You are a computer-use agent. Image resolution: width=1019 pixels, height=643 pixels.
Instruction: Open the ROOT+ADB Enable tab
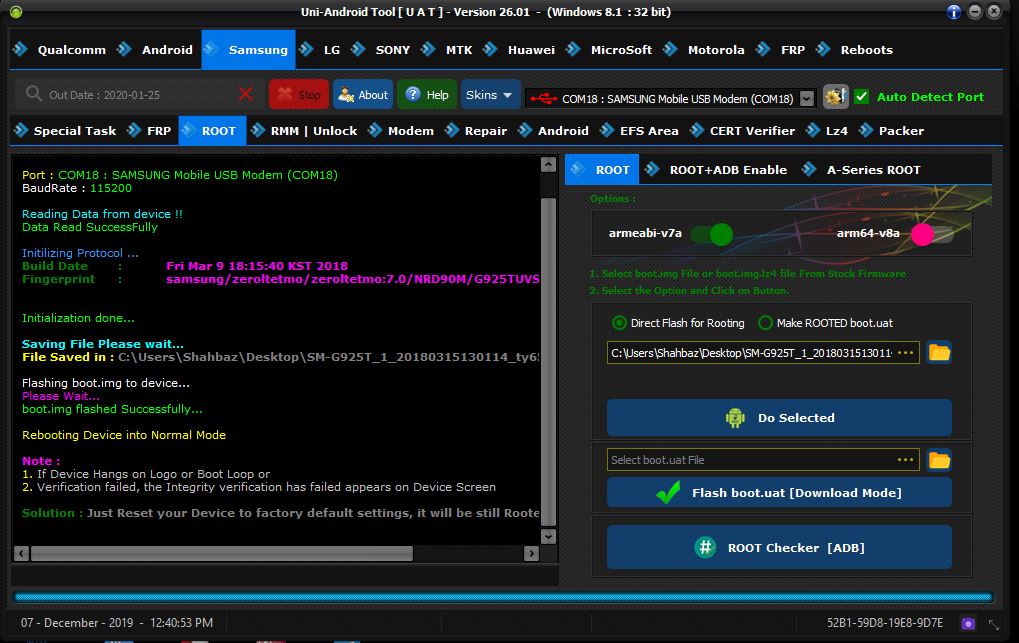click(x=727, y=170)
